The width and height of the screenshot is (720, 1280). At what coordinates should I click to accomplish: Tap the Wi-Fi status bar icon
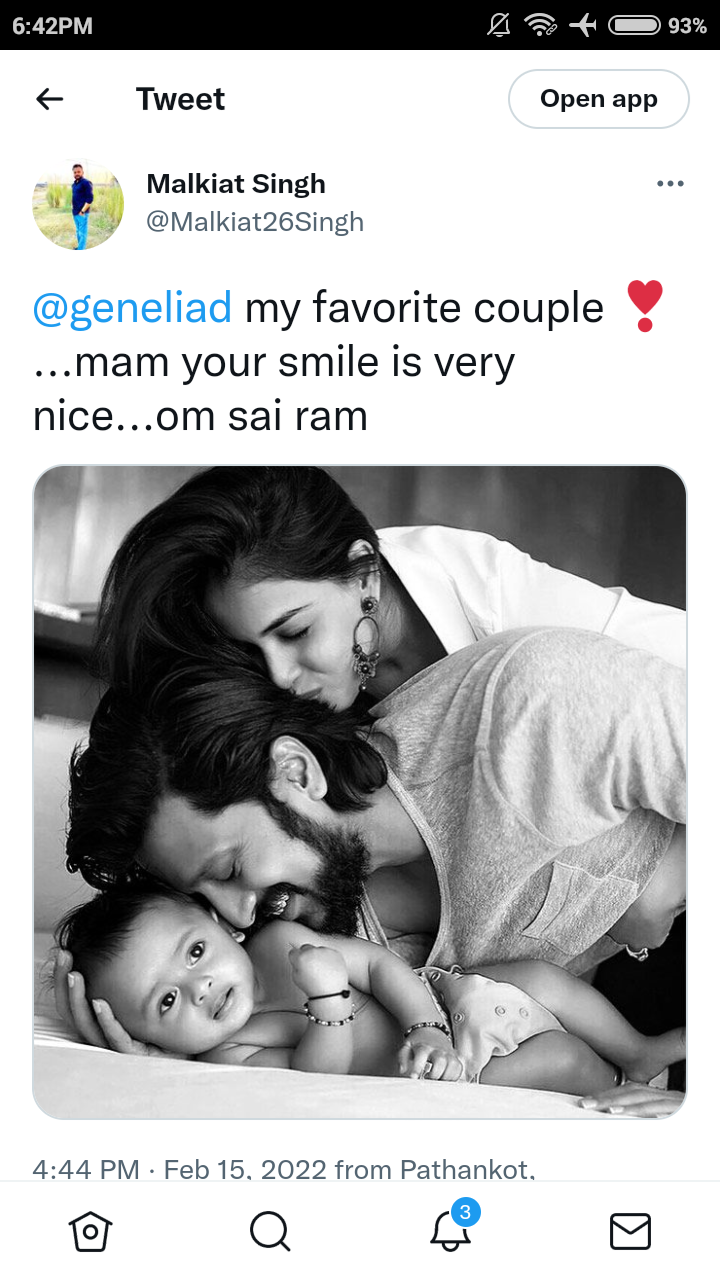pyautogui.click(x=541, y=26)
